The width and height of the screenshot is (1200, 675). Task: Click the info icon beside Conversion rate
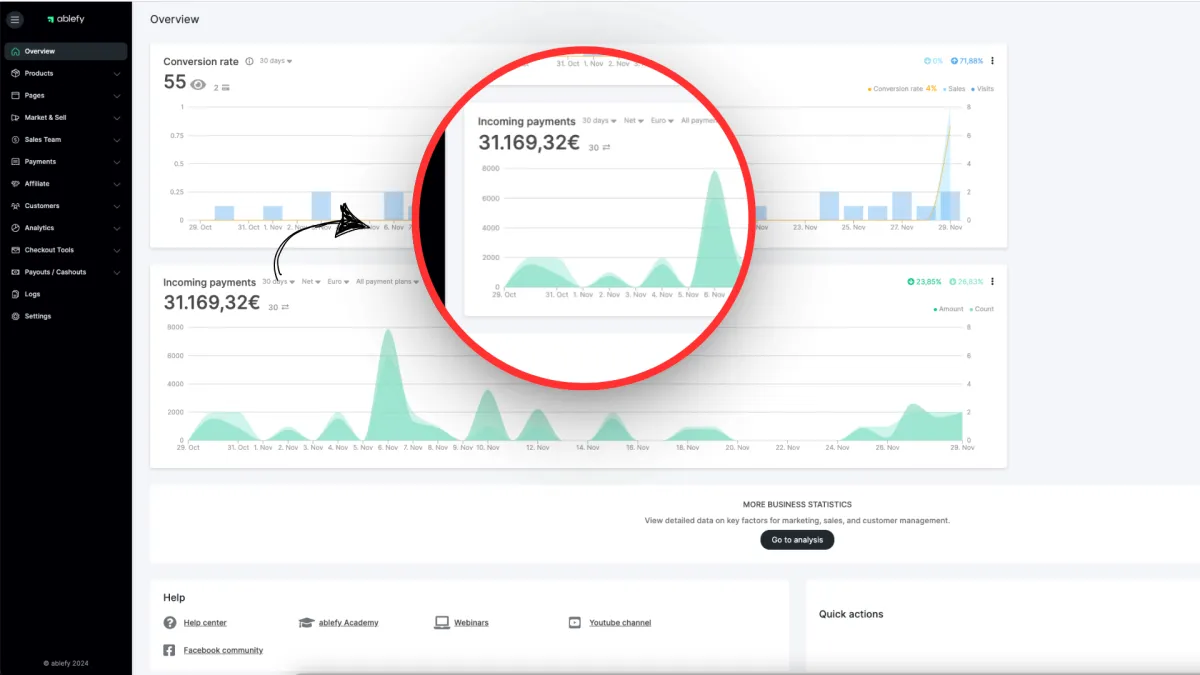(x=249, y=61)
